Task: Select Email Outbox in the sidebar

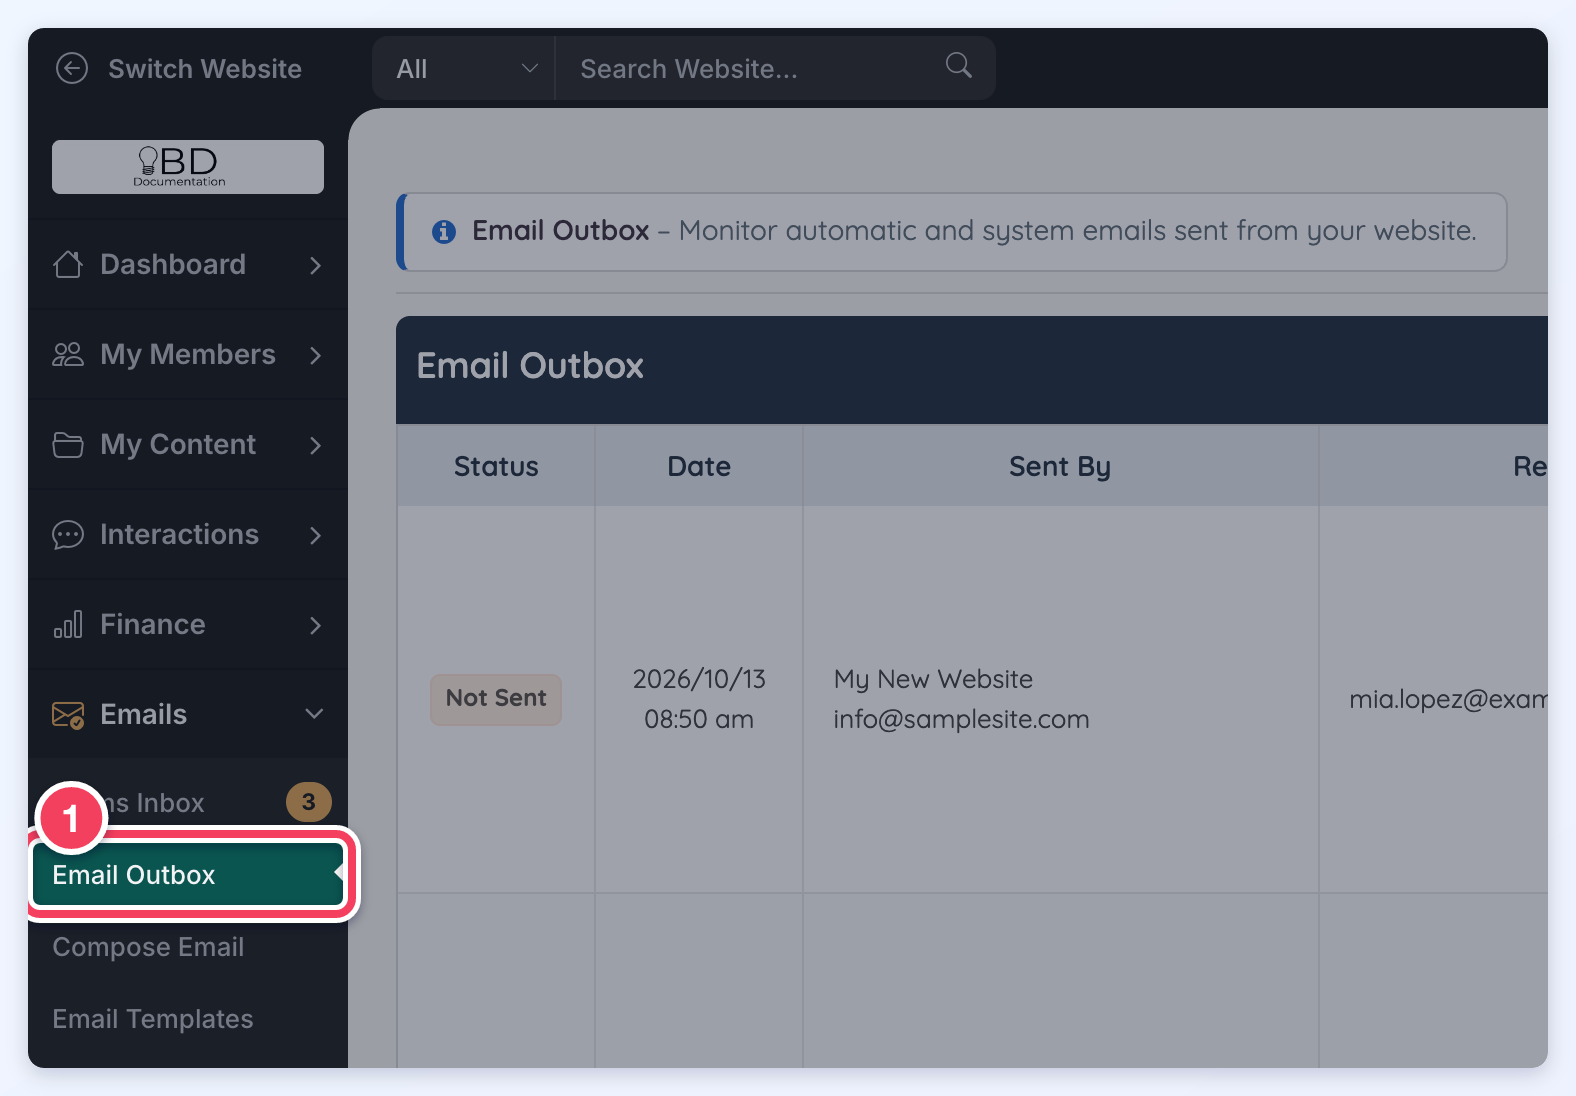Action: pos(188,875)
